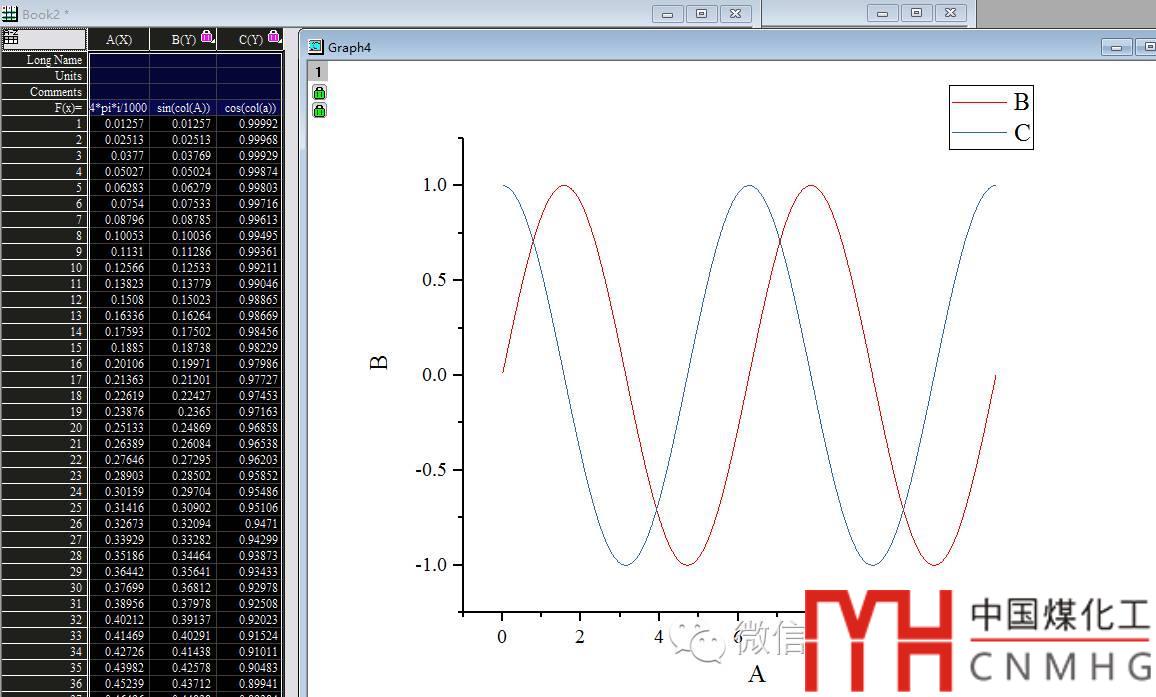Screen dimensions: 1156x697
Task: Click the red B line in the legend
Action: 978,102
